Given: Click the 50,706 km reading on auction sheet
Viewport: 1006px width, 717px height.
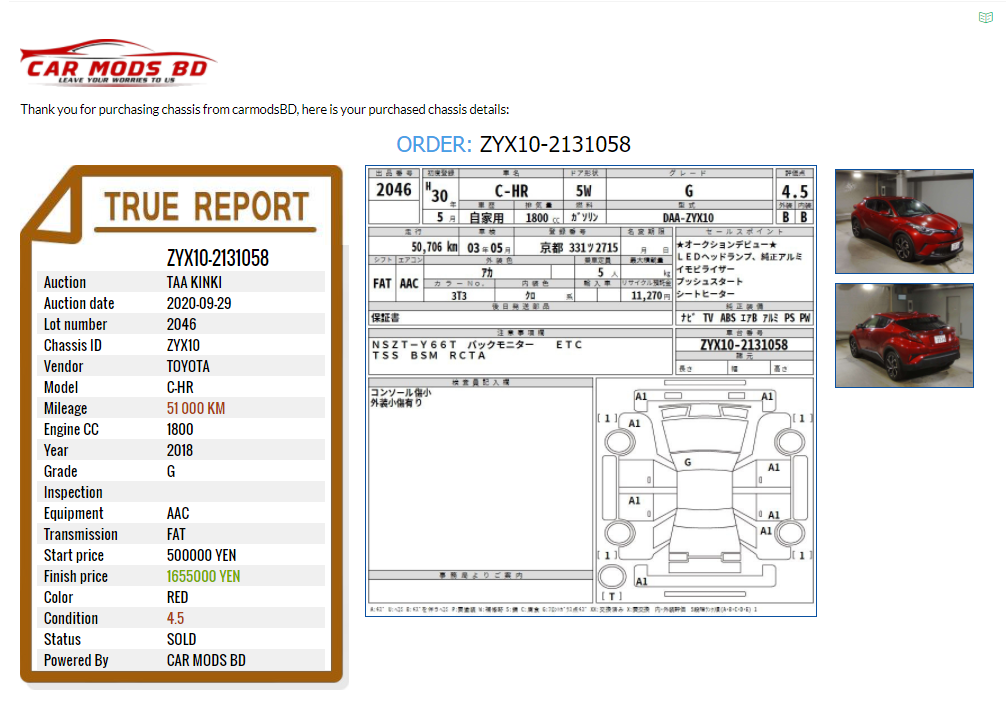Looking at the screenshot, I should coord(434,247).
